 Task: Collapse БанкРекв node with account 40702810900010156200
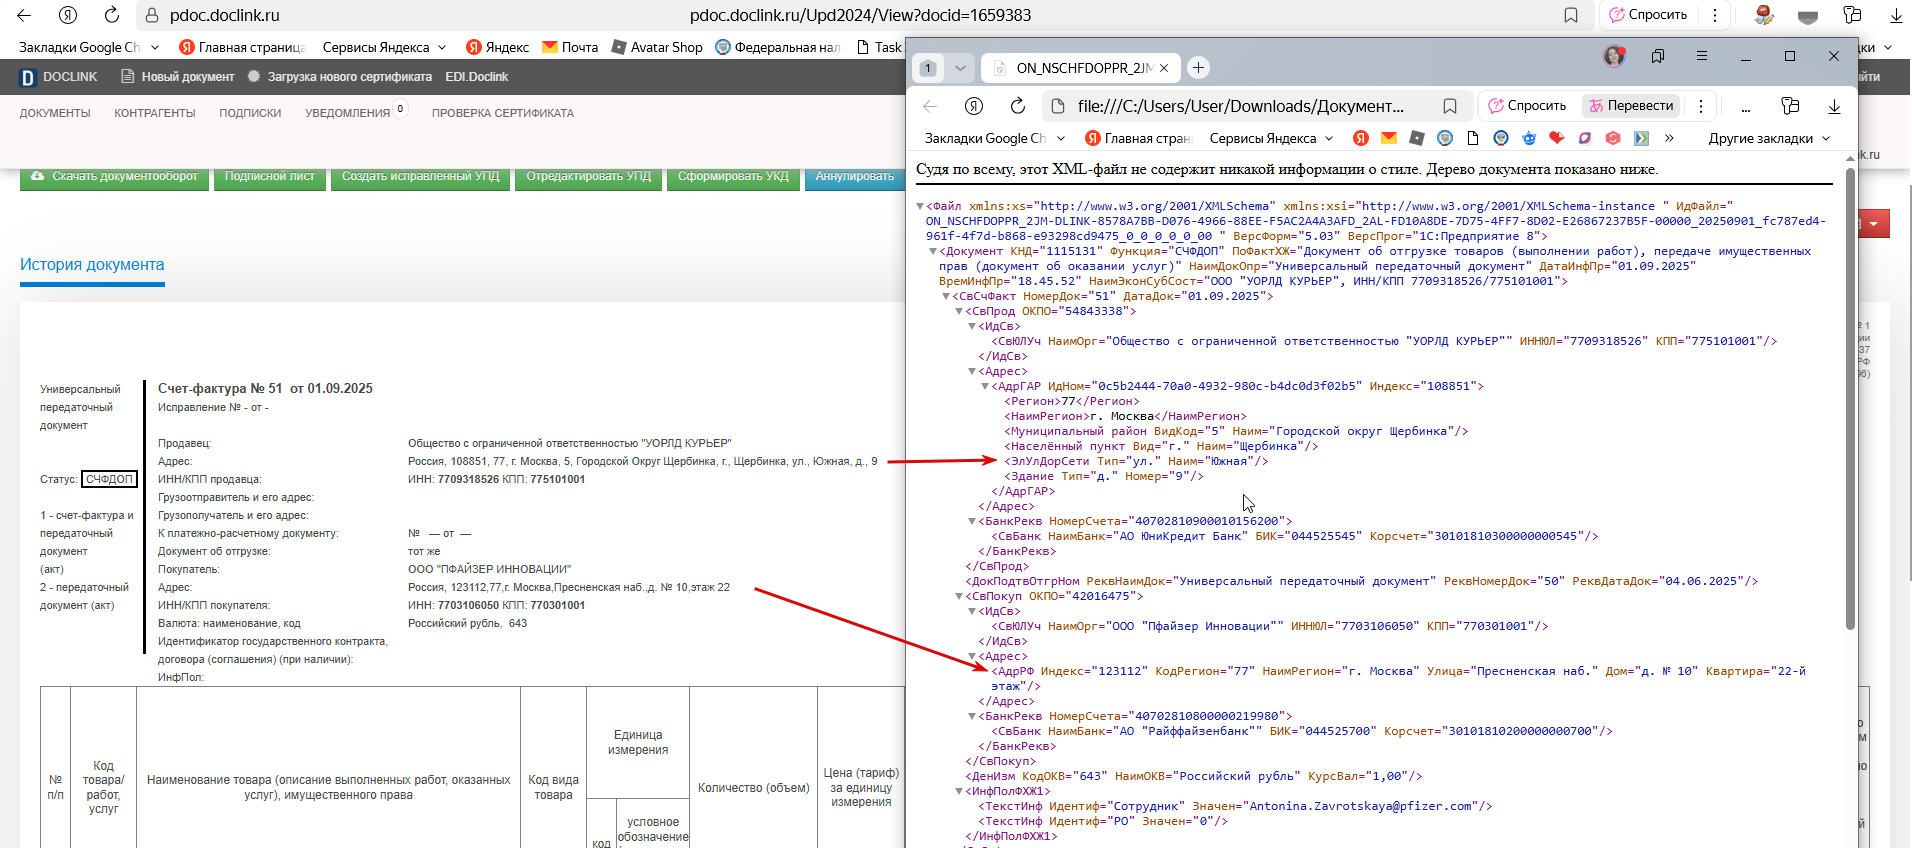click(x=972, y=521)
